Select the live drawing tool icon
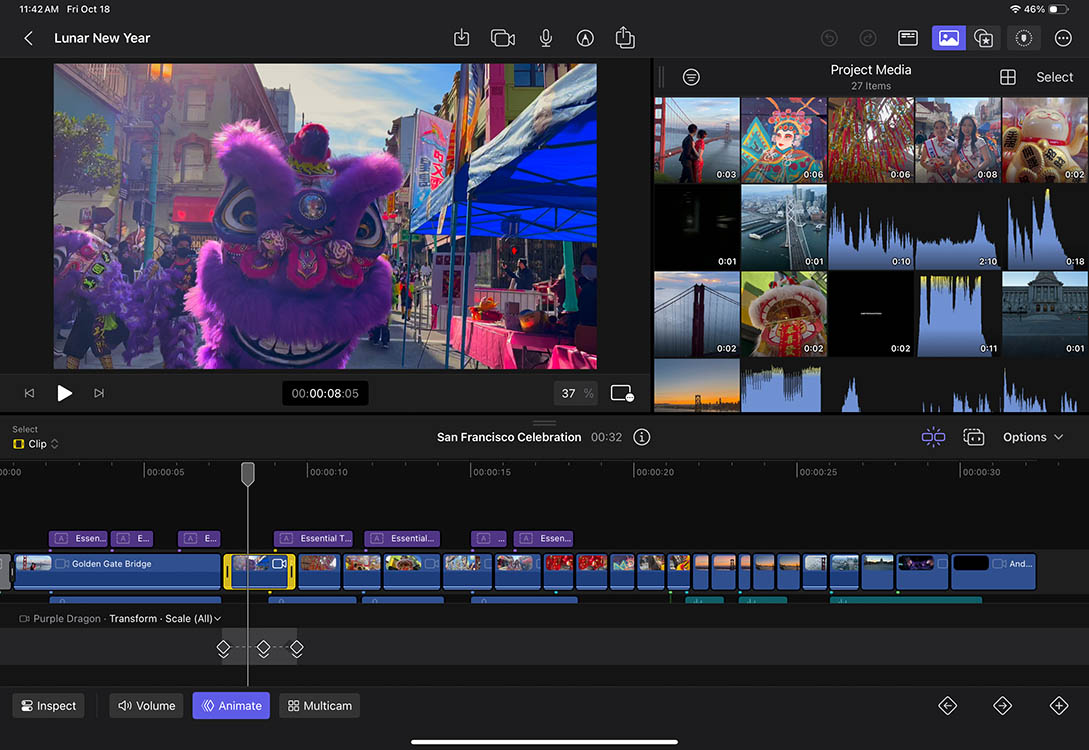The width and height of the screenshot is (1089, 750). click(585, 37)
